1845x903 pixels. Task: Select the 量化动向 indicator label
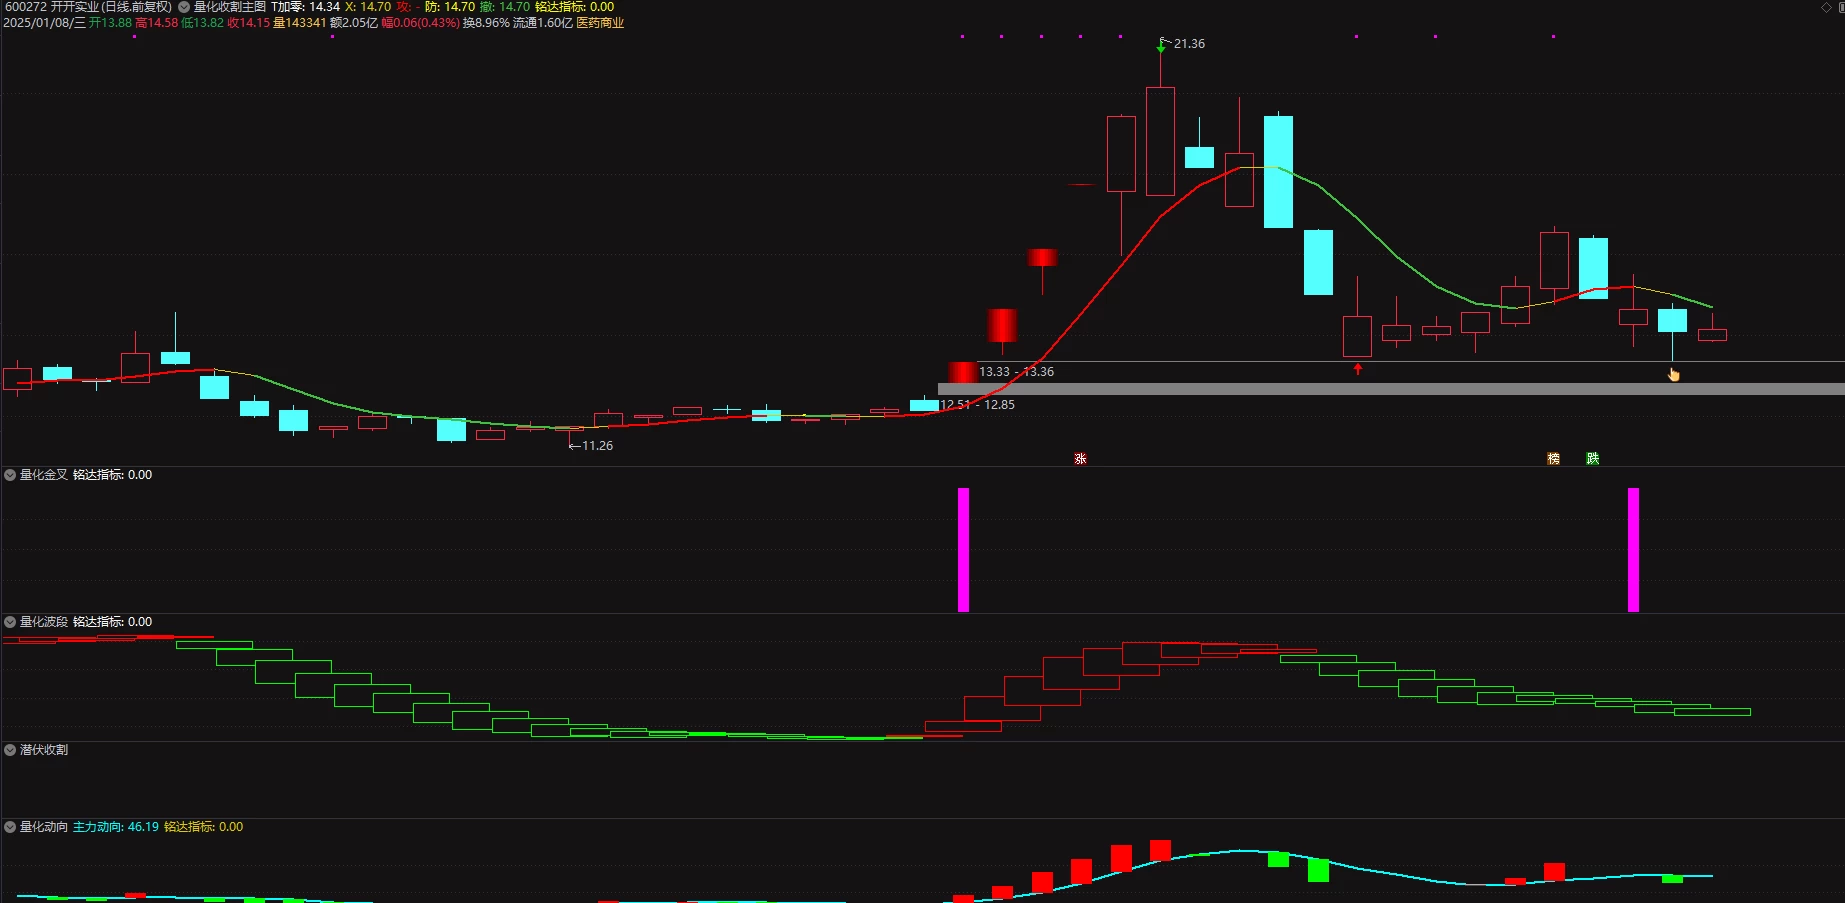44,827
